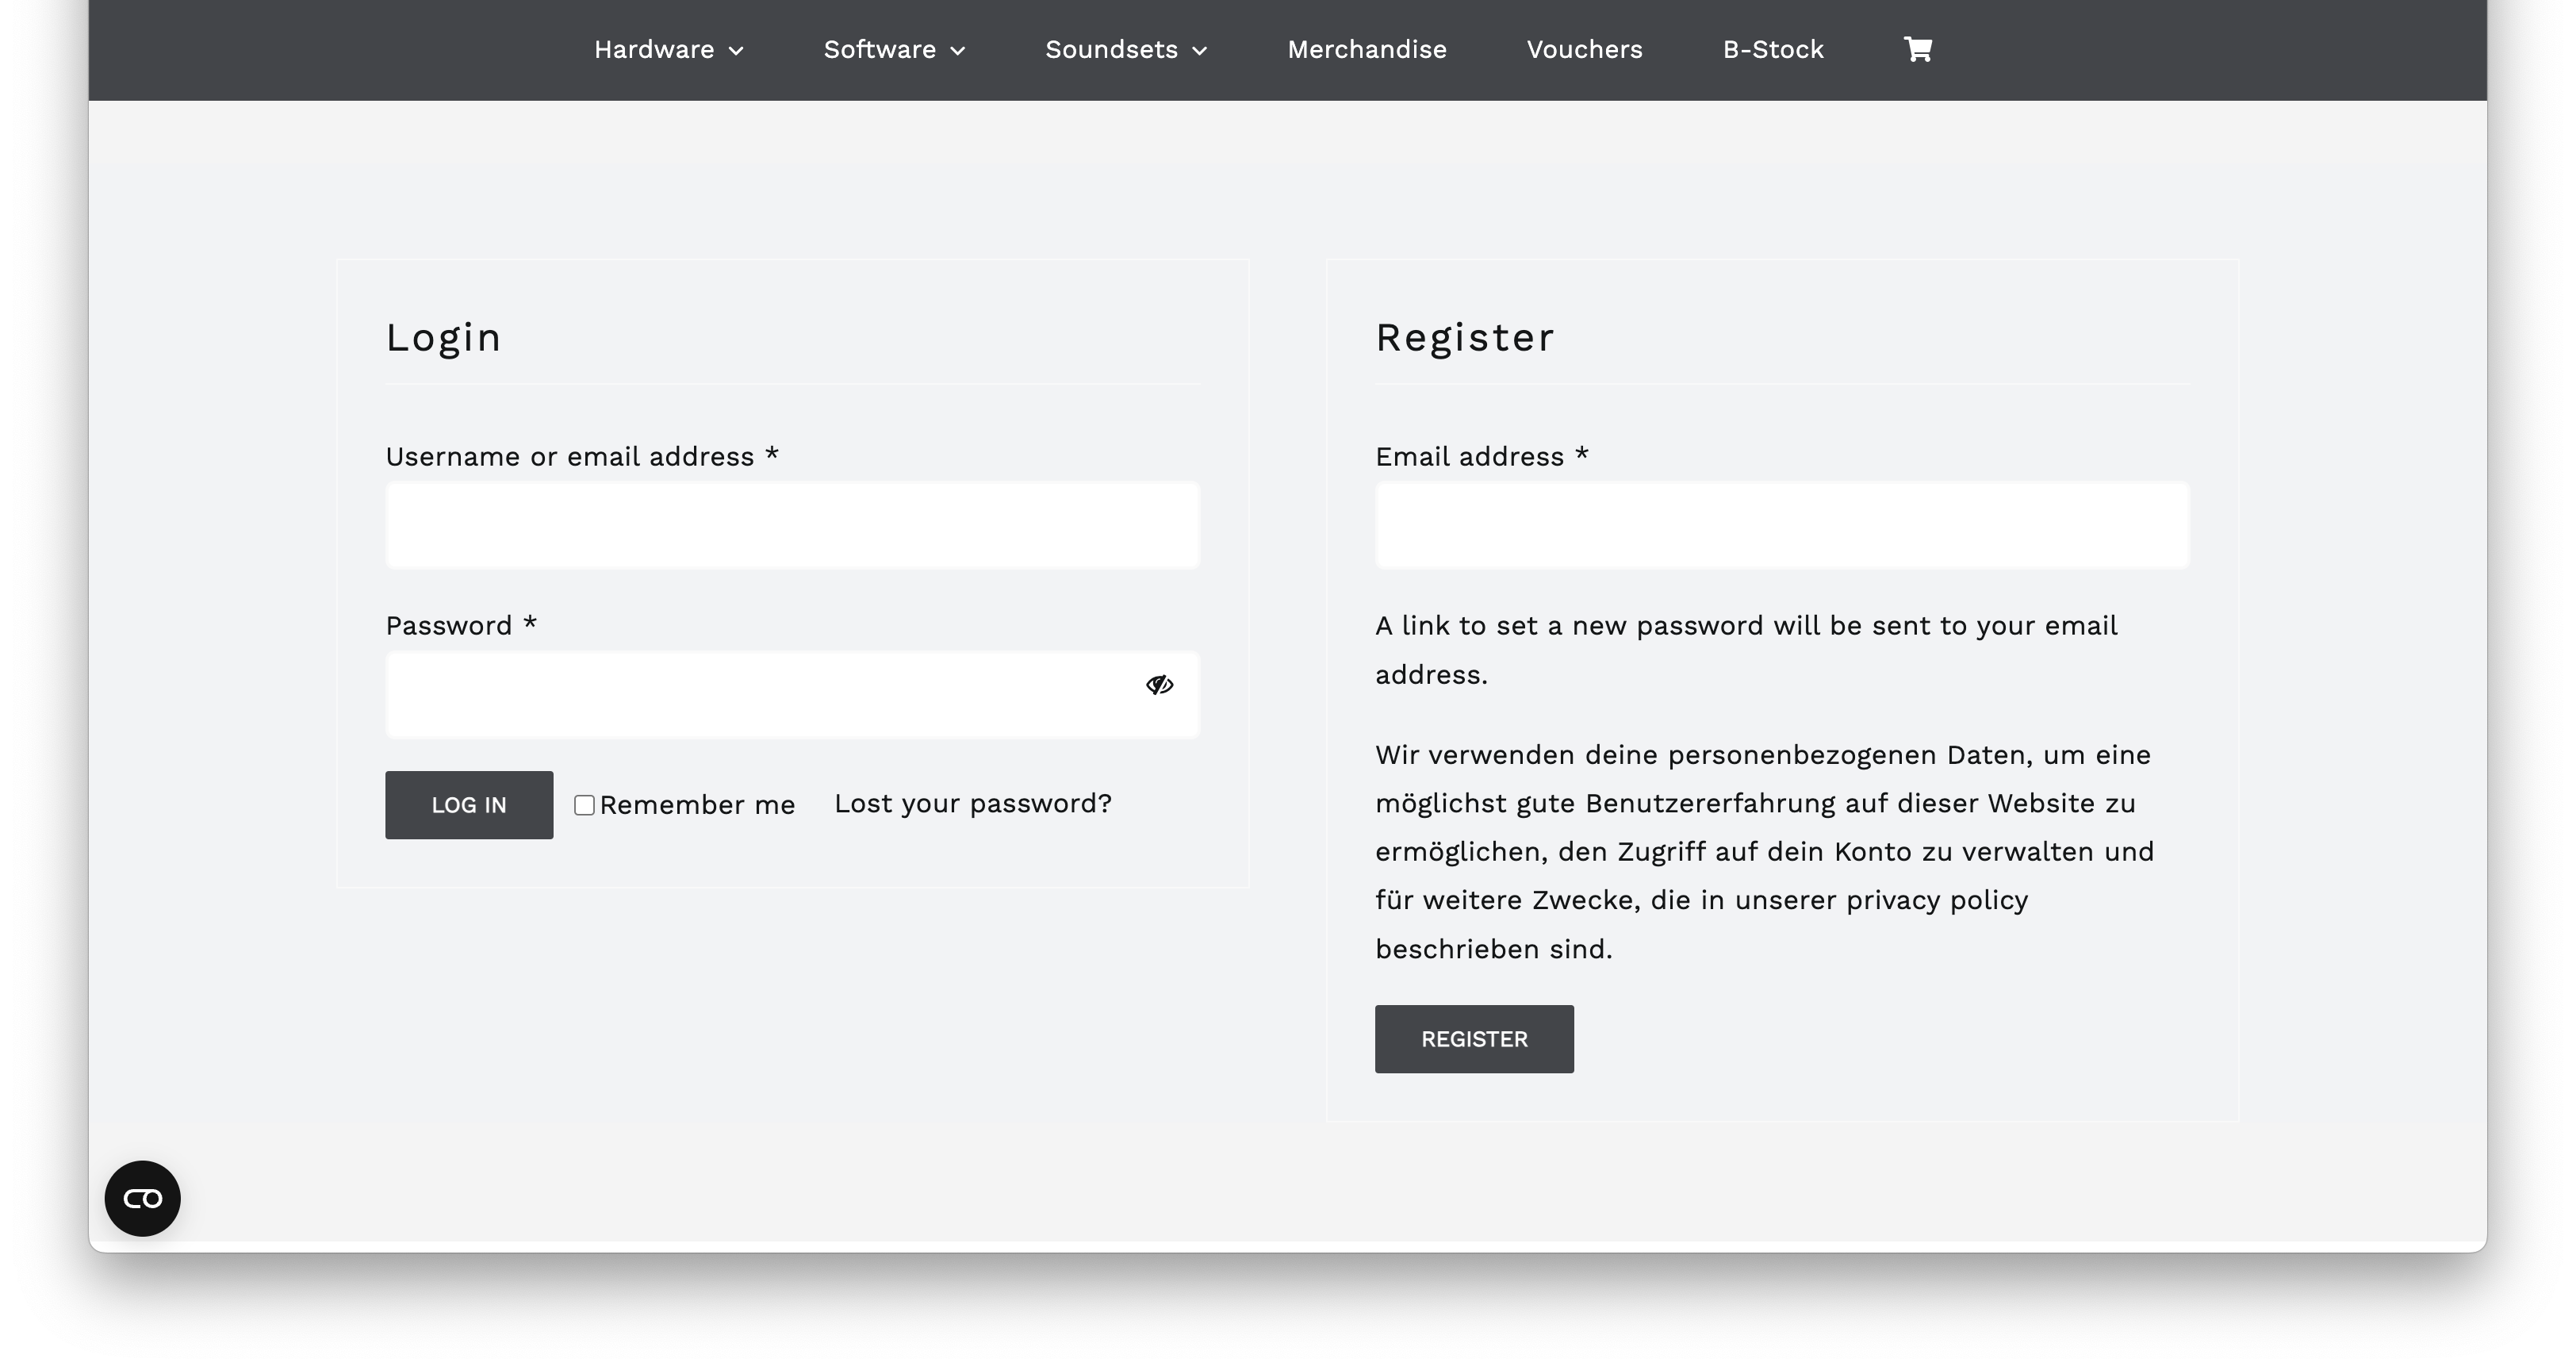Expand the Hardware dropdown chevron
Viewport: 2576px width, 1370px height.
pos(737,51)
